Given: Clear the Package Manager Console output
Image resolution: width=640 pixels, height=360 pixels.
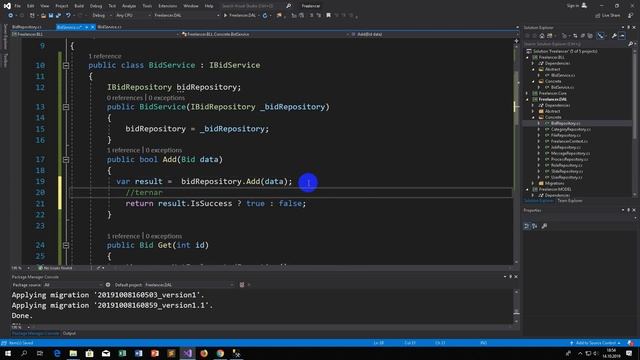Looking at the screenshot, I should pyautogui.click(x=242, y=285).
